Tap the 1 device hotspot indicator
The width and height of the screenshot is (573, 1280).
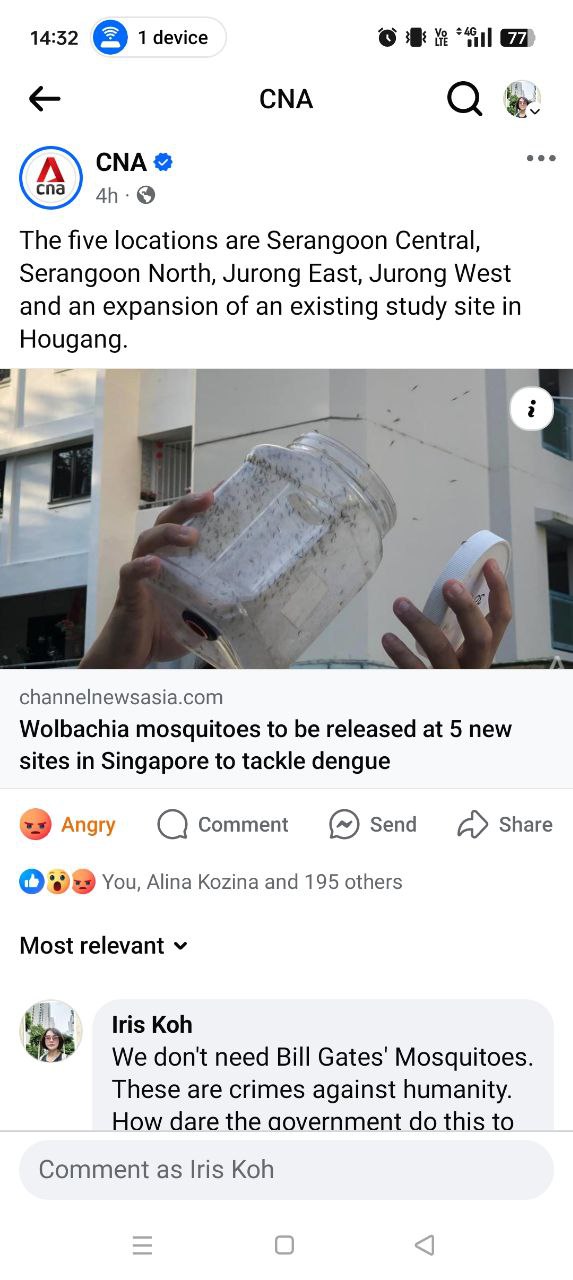click(158, 38)
